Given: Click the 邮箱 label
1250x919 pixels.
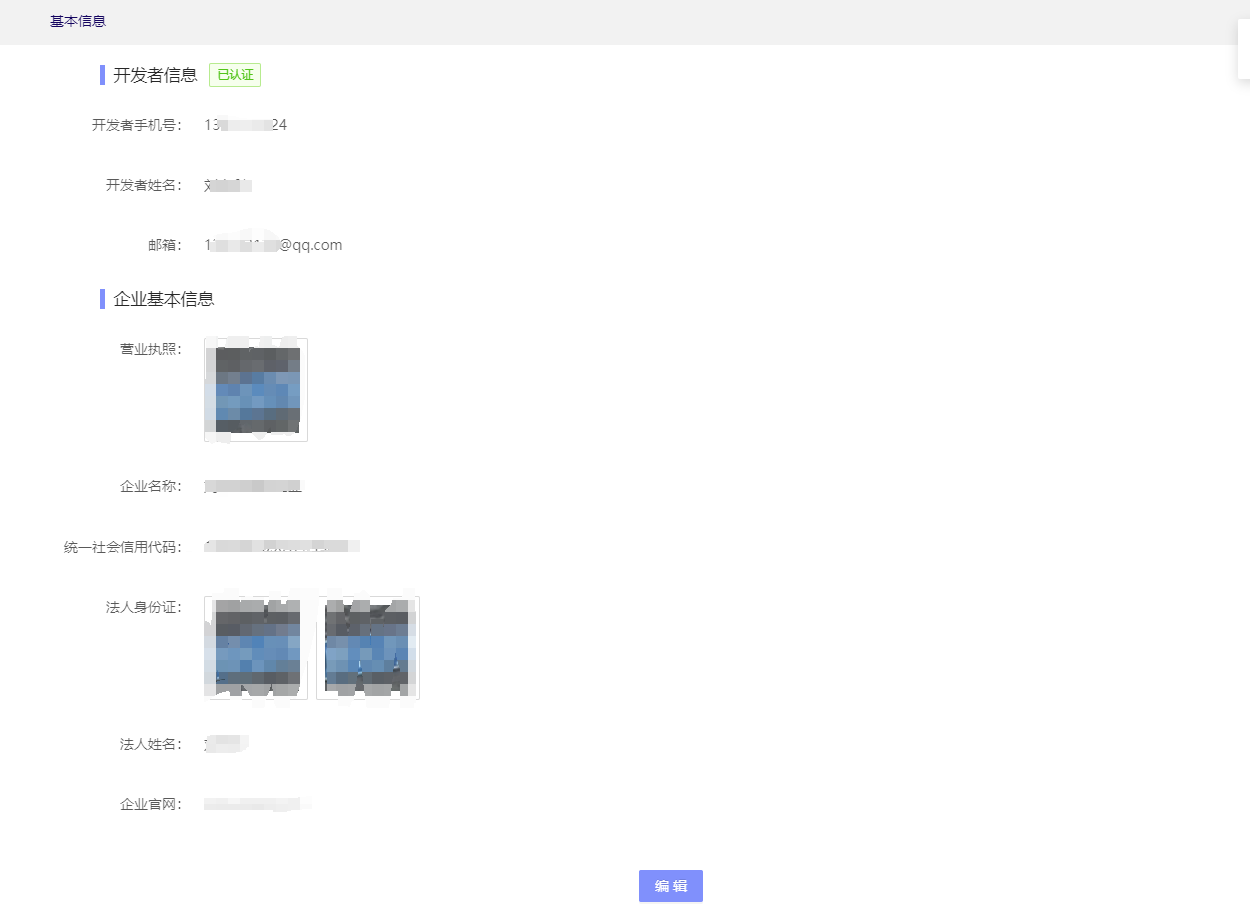Looking at the screenshot, I should tap(165, 245).
